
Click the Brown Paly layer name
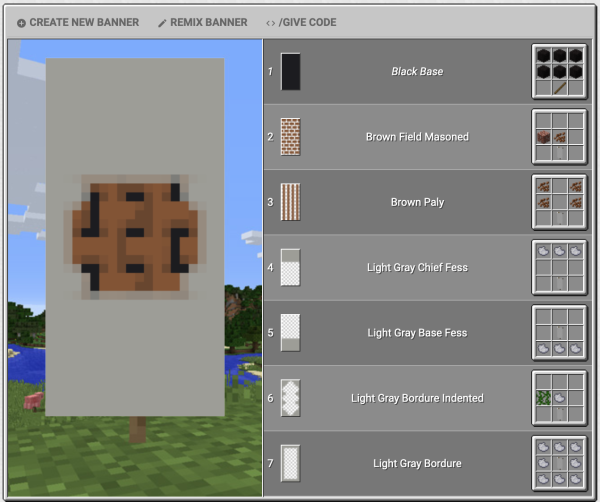(416, 202)
